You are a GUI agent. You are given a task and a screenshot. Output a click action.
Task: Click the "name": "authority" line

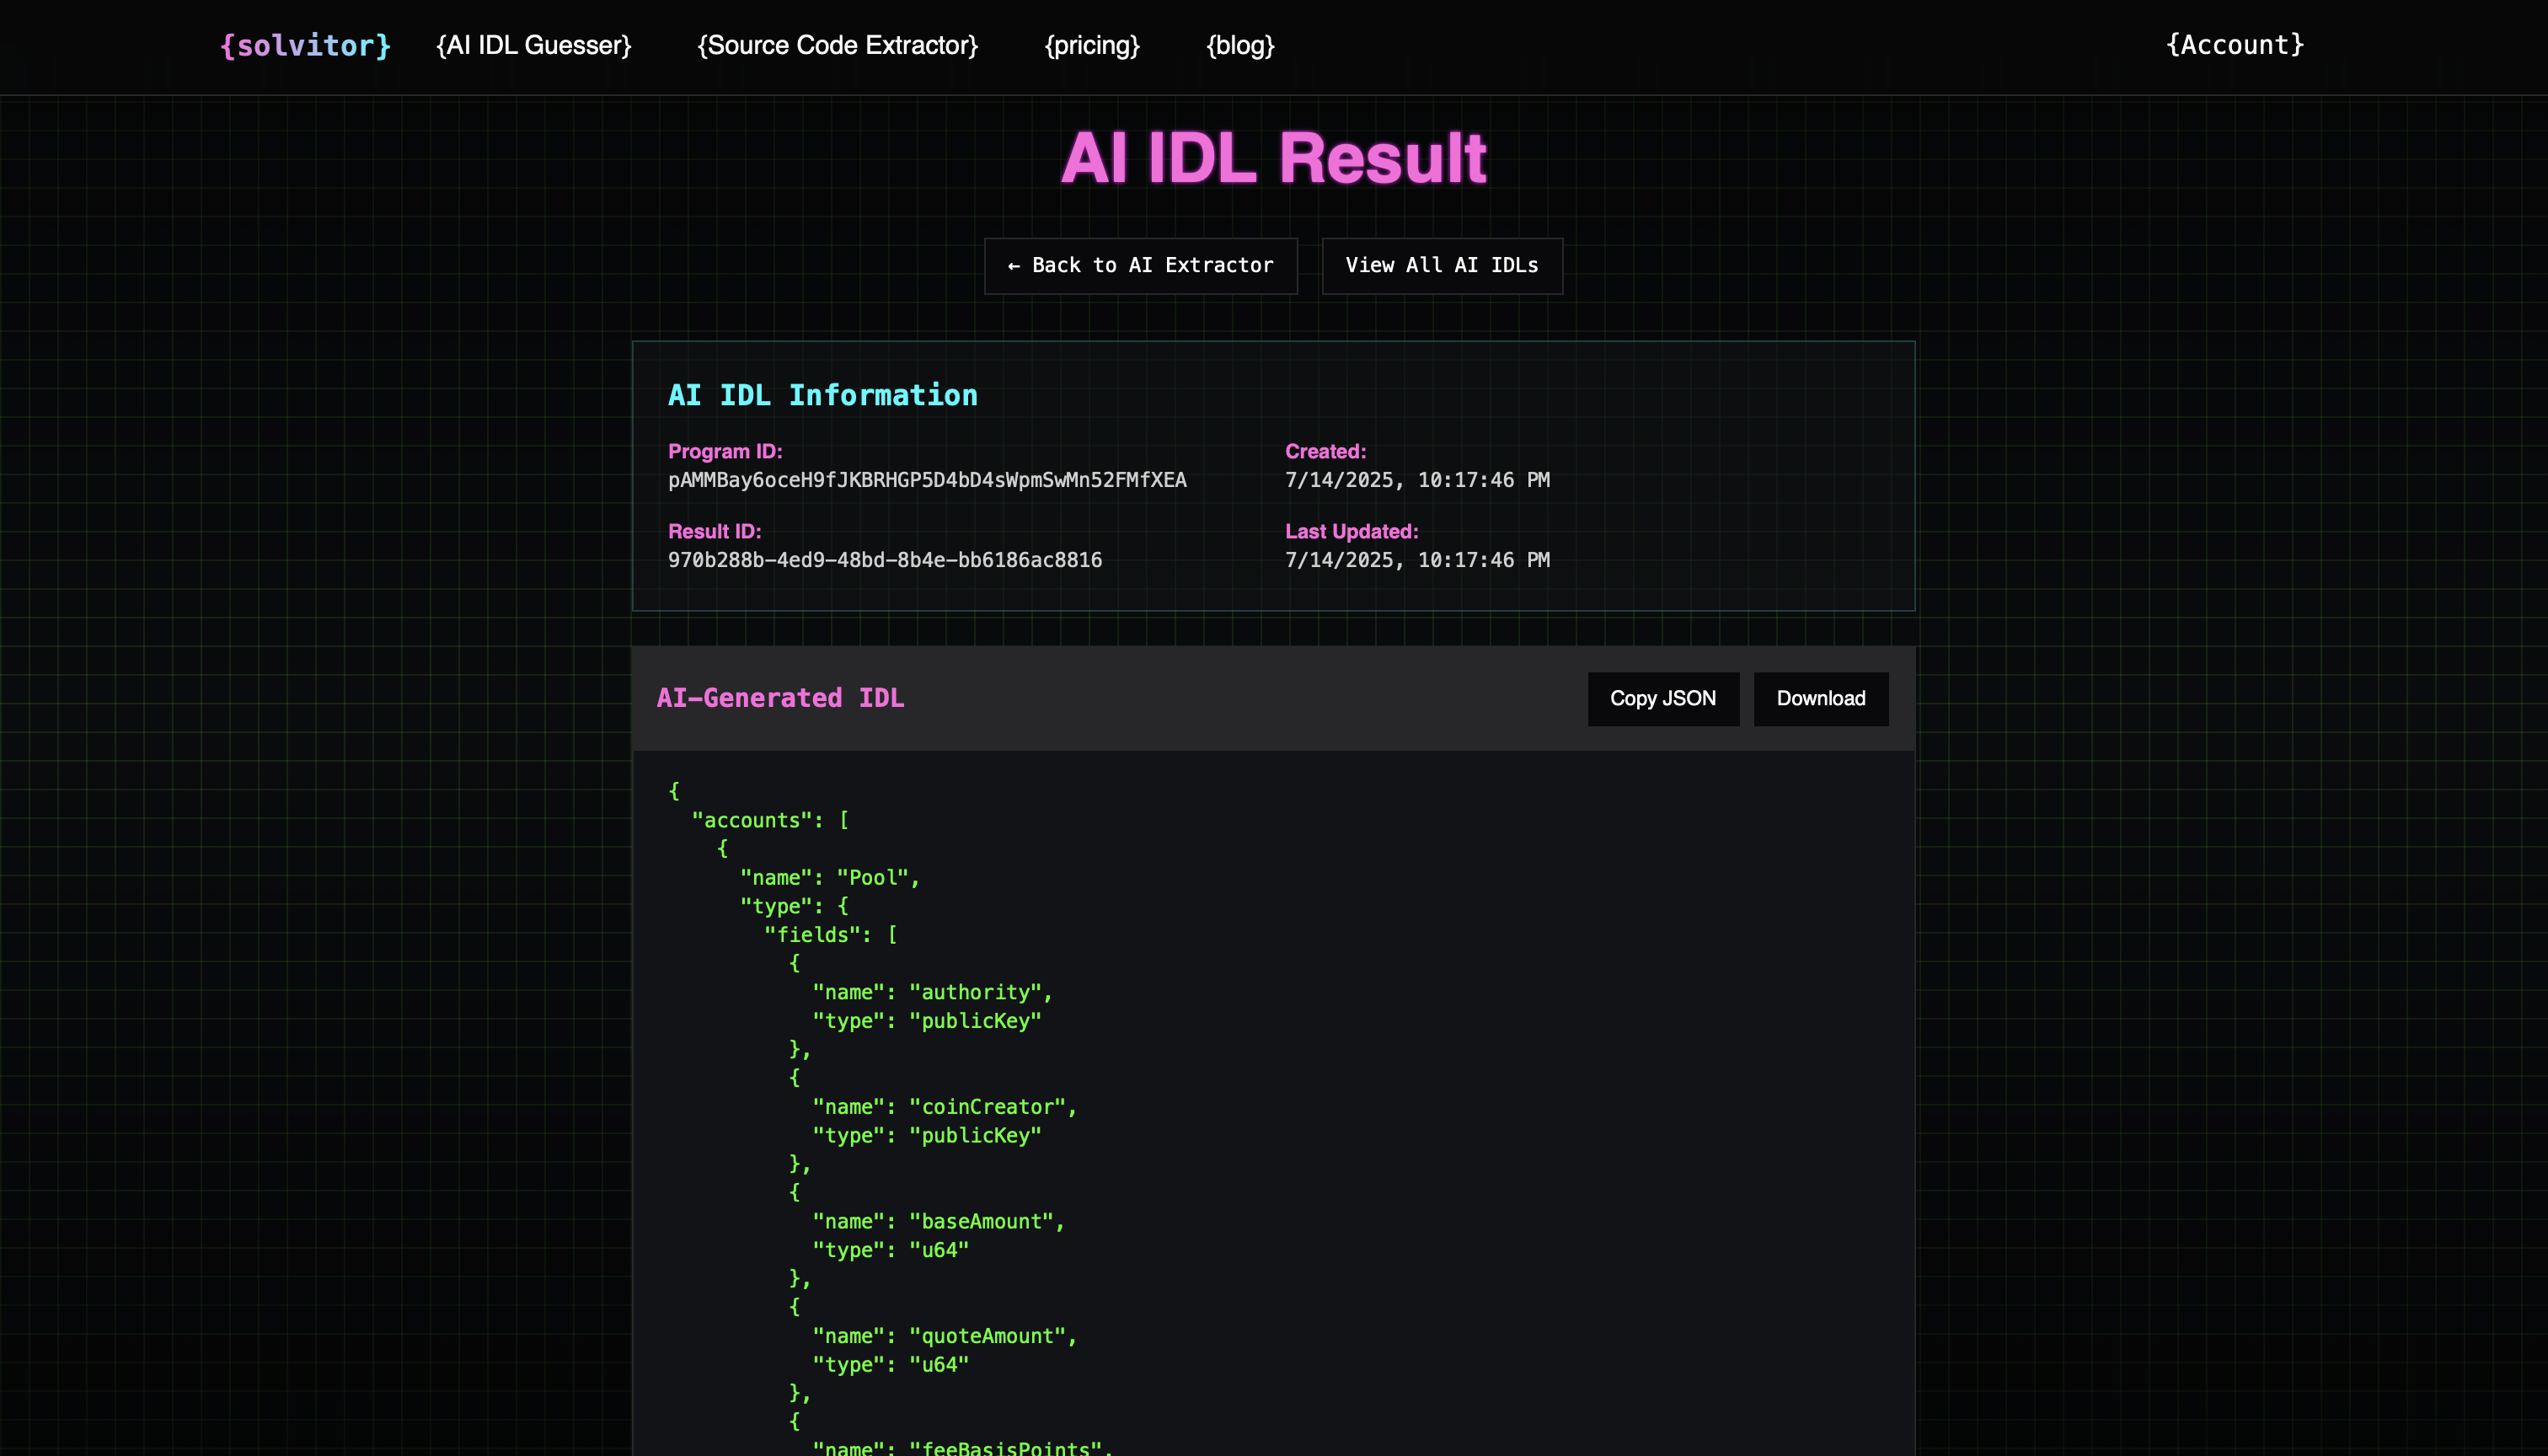coord(933,993)
